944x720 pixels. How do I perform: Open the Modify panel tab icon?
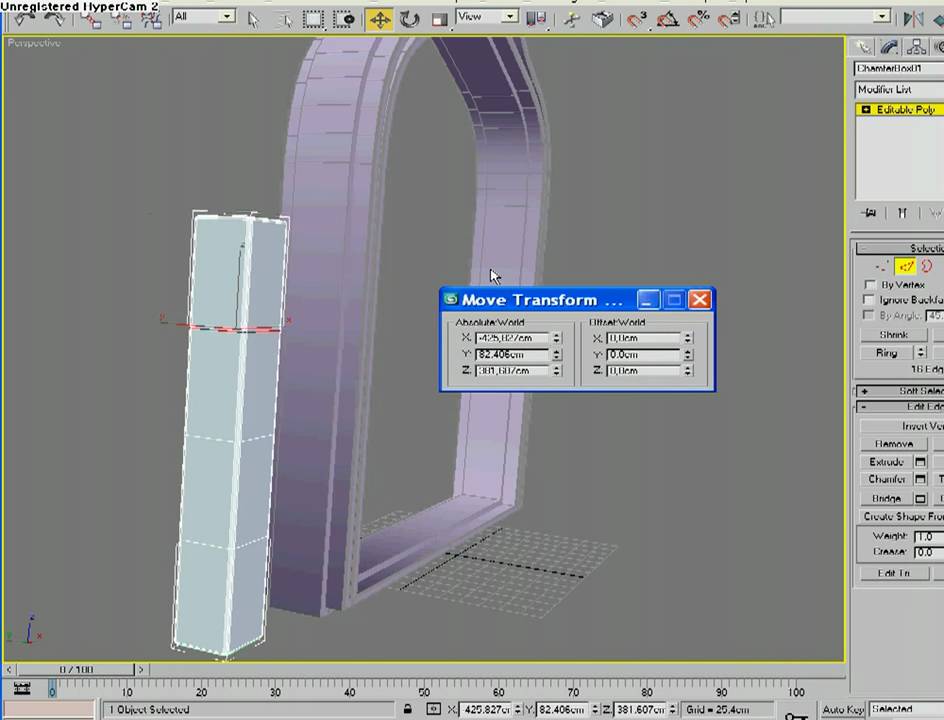(889, 47)
